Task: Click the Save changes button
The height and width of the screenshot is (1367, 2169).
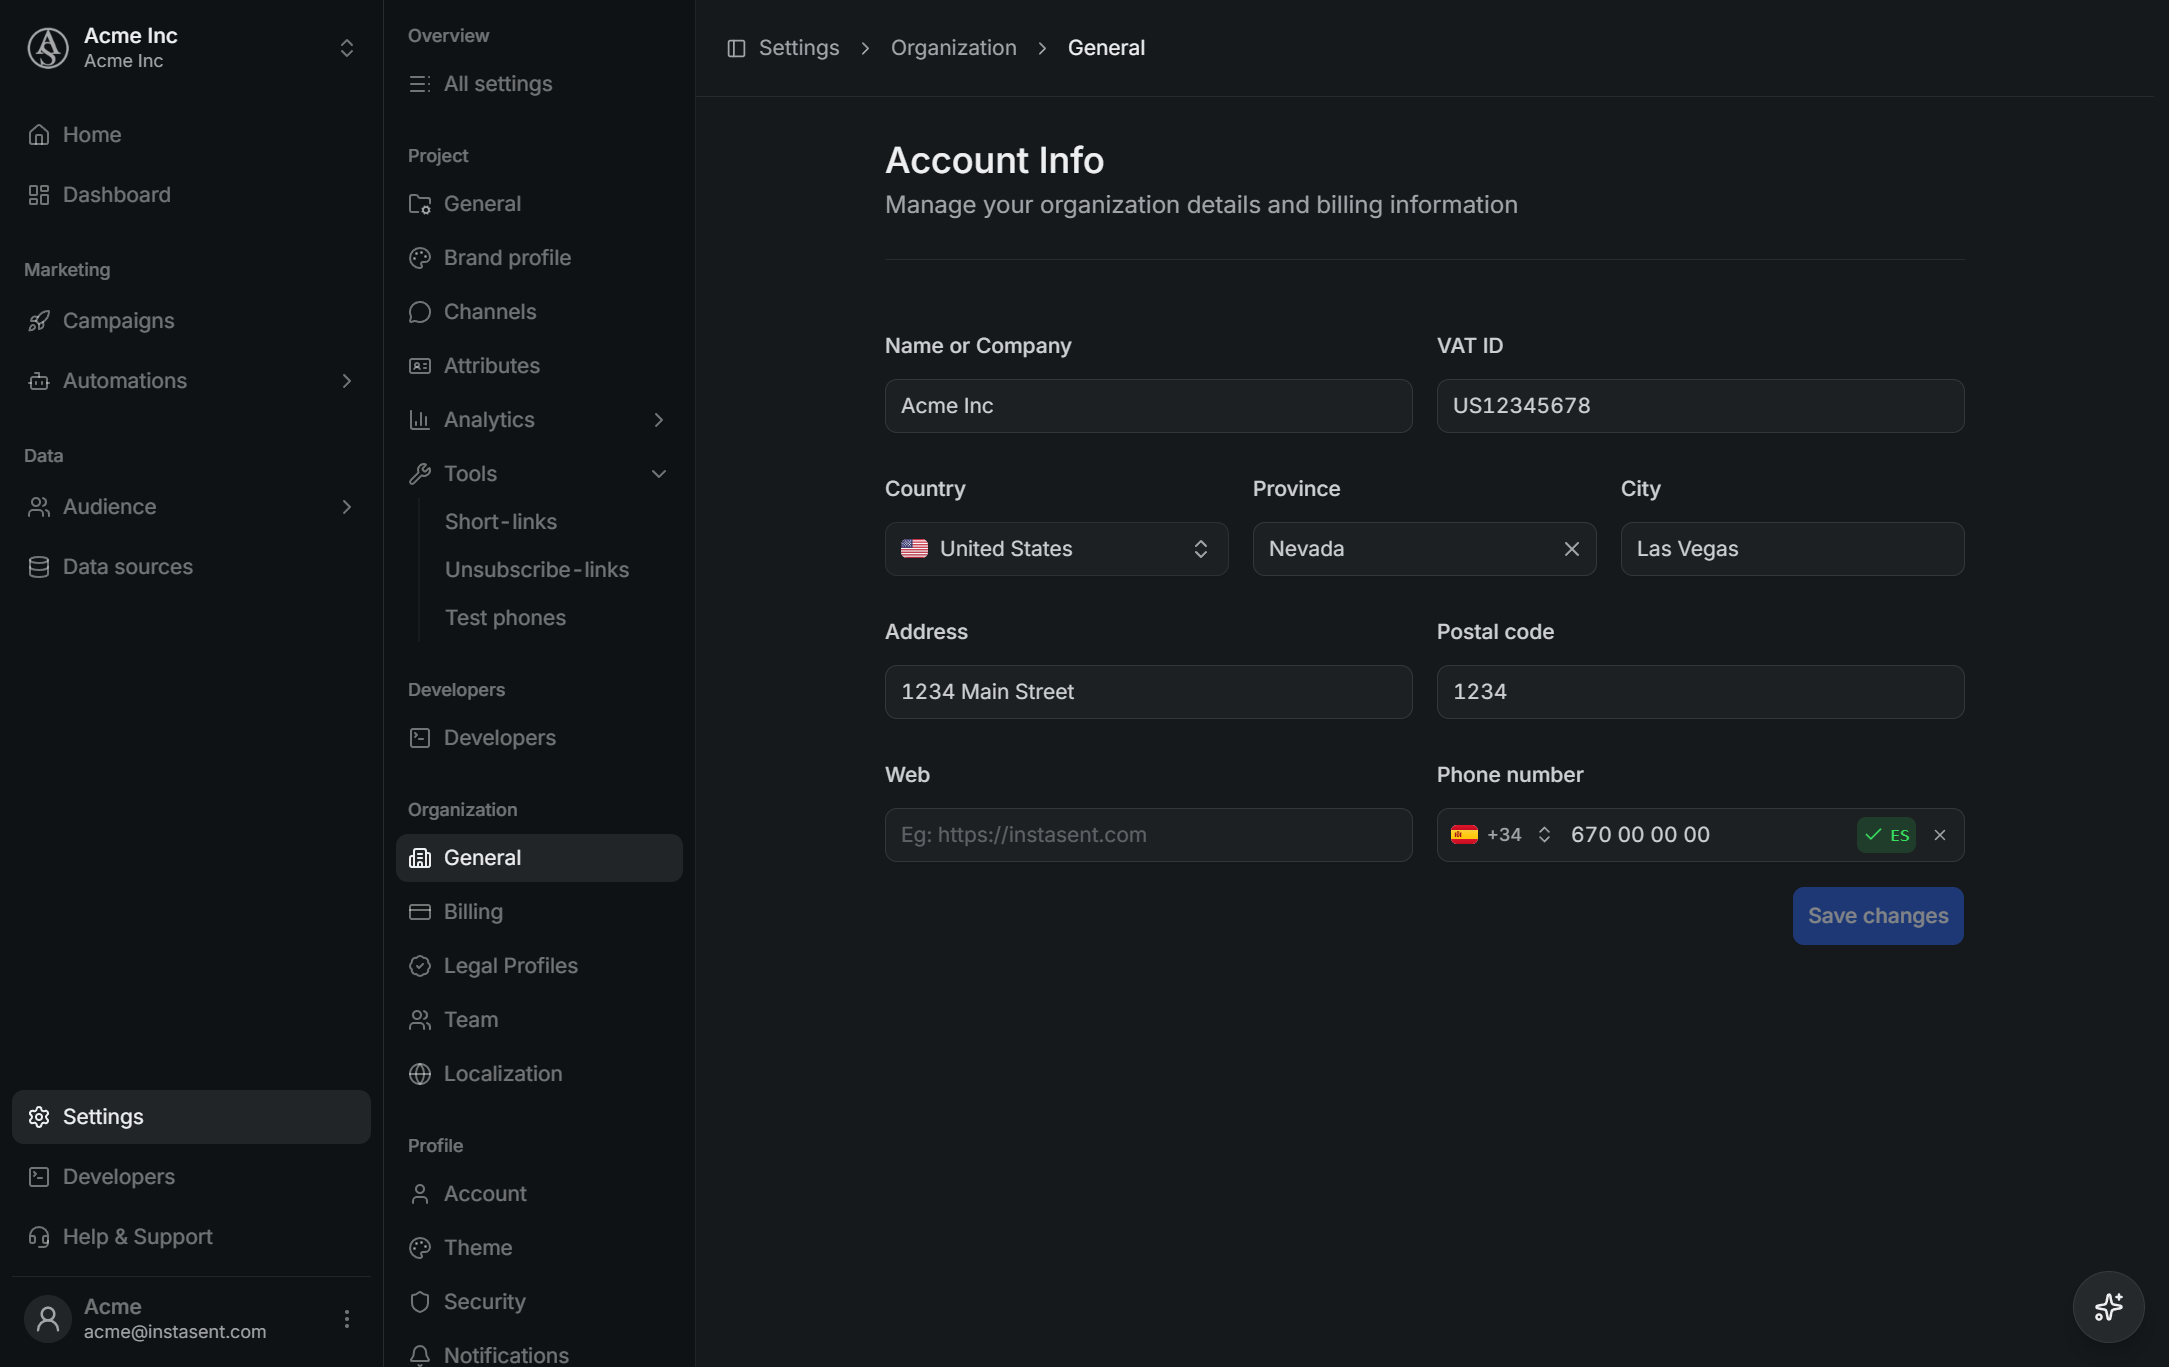Action: coord(1878,916)
